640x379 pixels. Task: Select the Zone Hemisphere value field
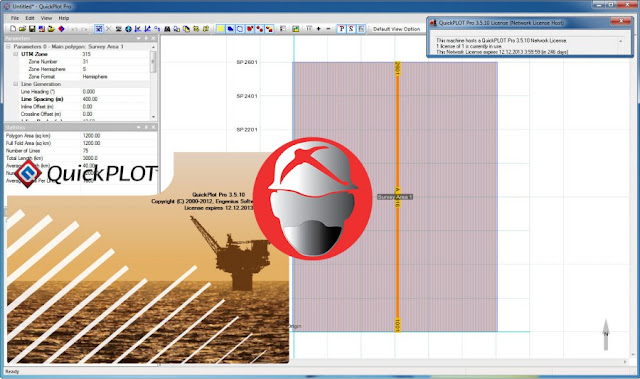116,69
